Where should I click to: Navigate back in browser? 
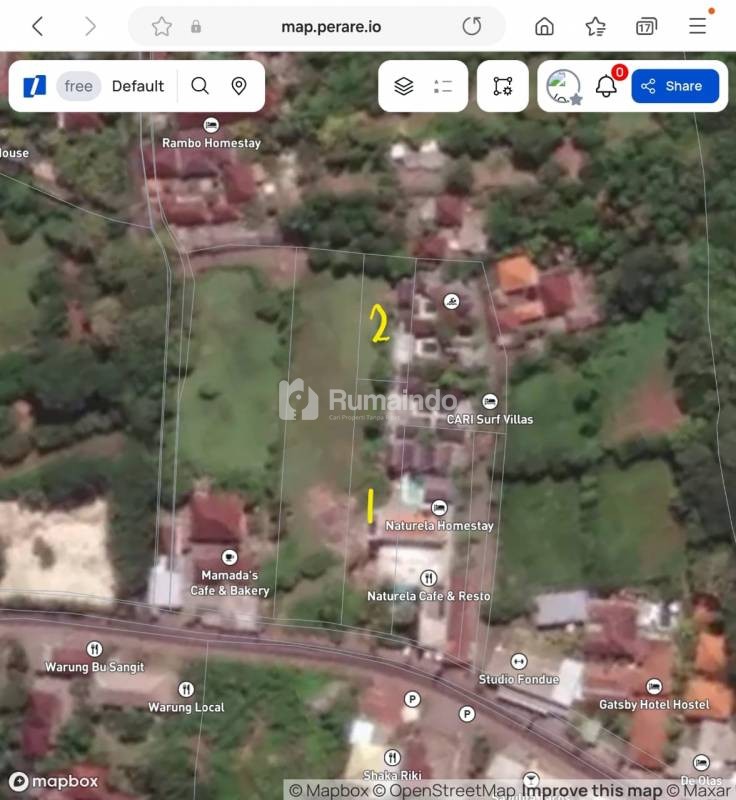click(x=38, y=27)
